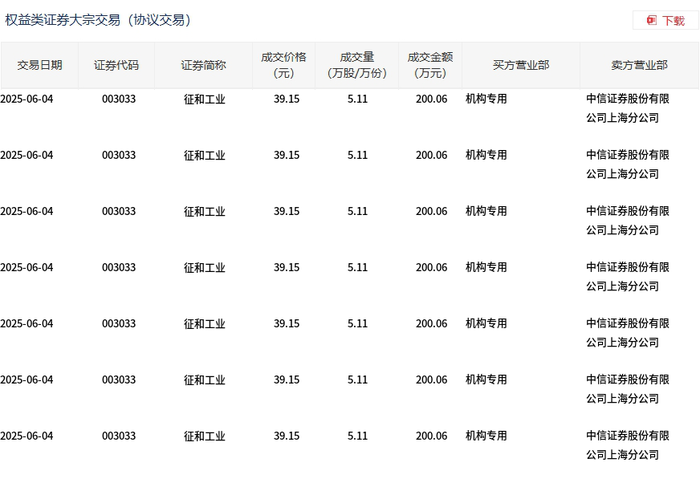Click 征和工业 in the first table row
Screen dimensions: 700x483
[x=204, y=99]
